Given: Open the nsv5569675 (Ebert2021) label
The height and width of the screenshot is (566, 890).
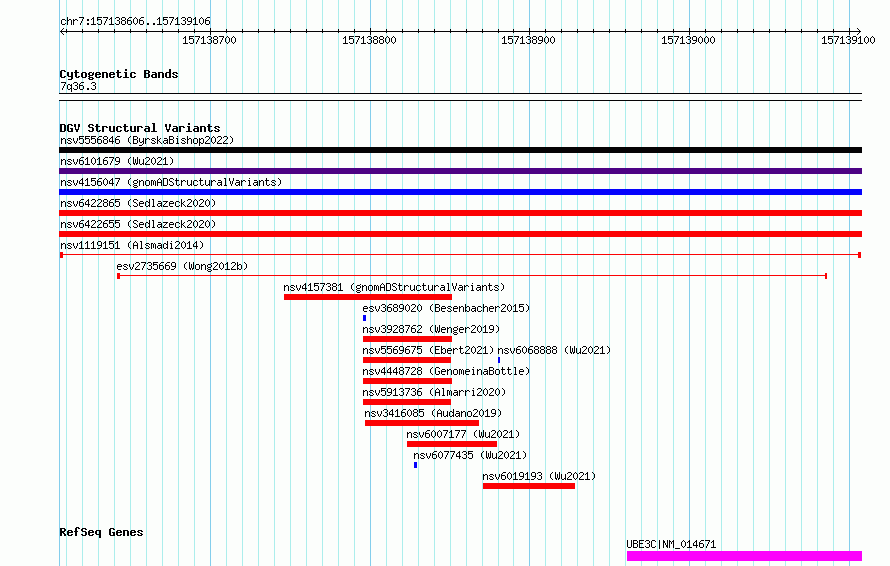Looking at the screenshot, I should point(428,350).
